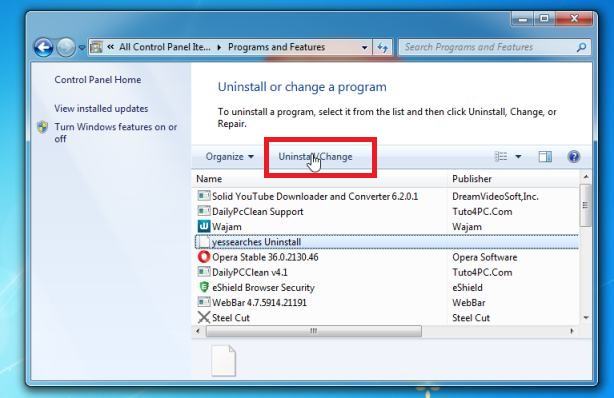The image size is (614, 398).
Task: Click the blank yessearches file icon
Action: [204, 242]
